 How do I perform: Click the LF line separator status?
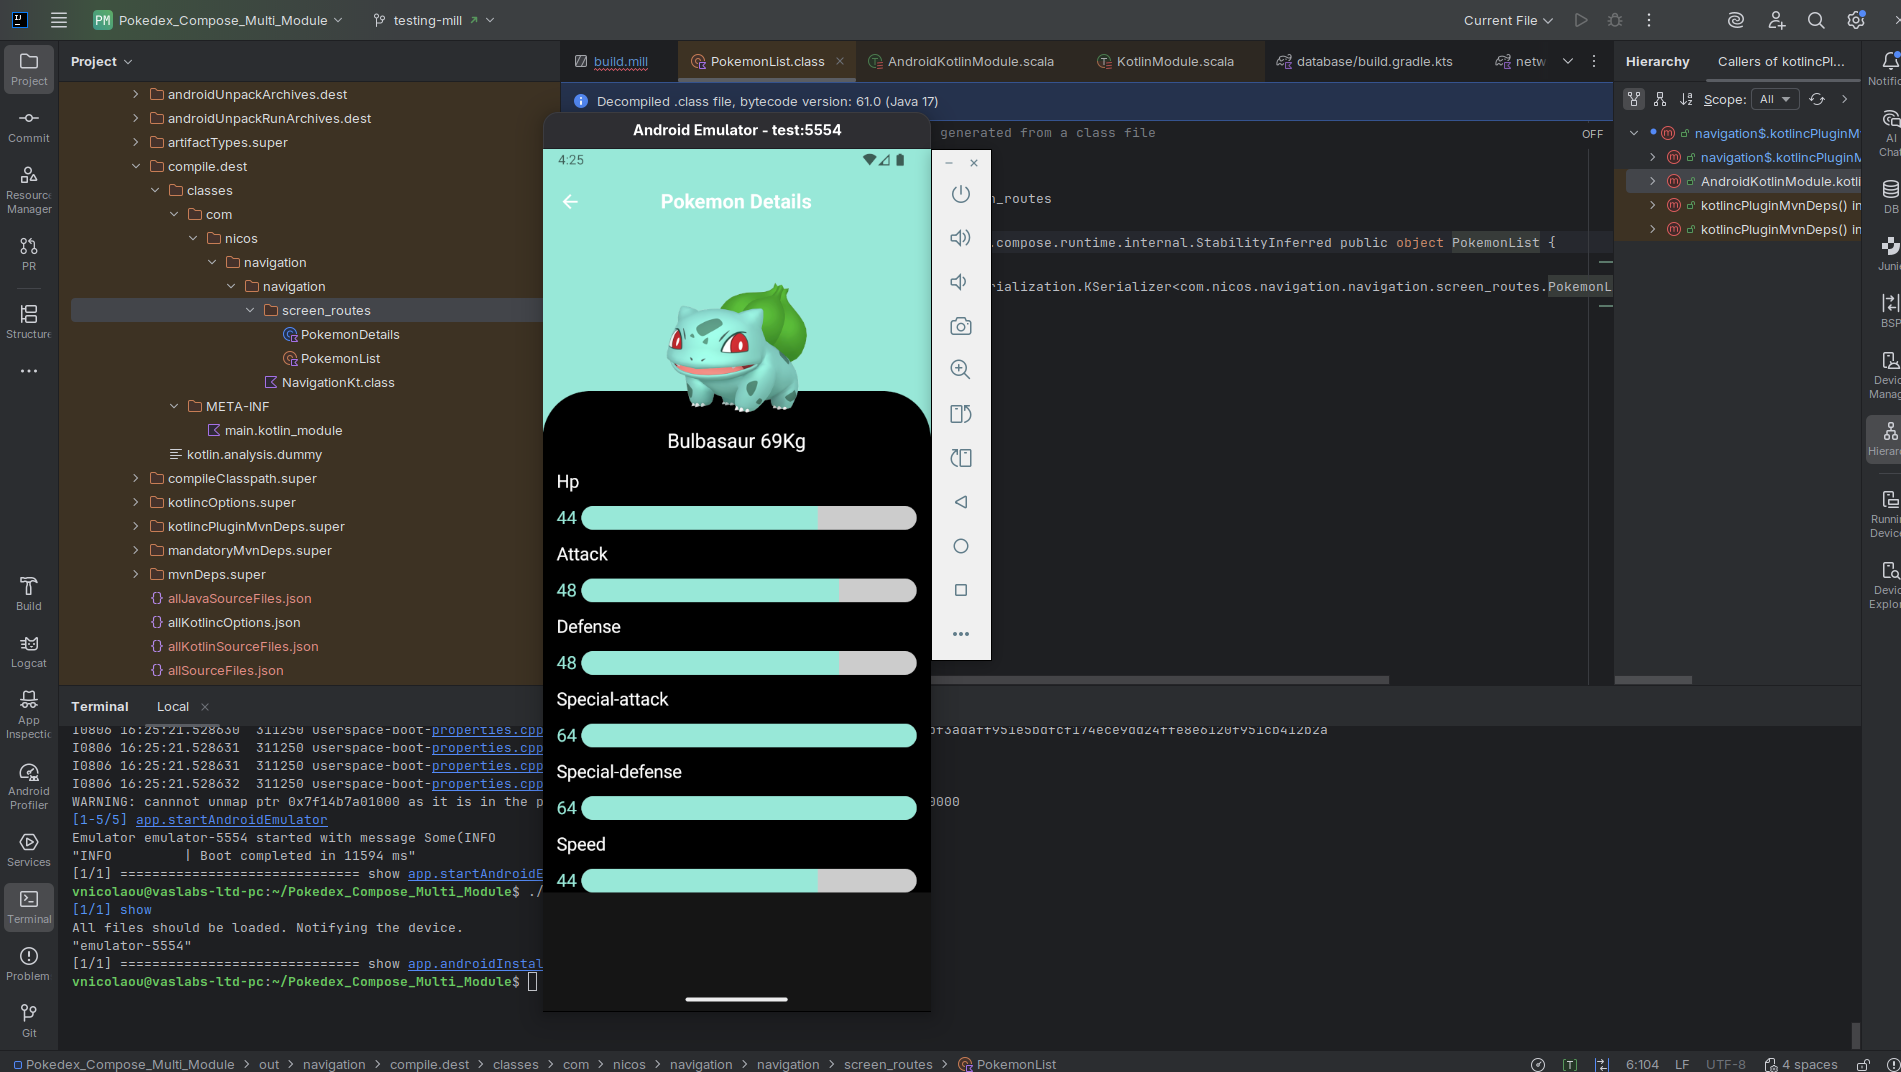point(1682,1064)
